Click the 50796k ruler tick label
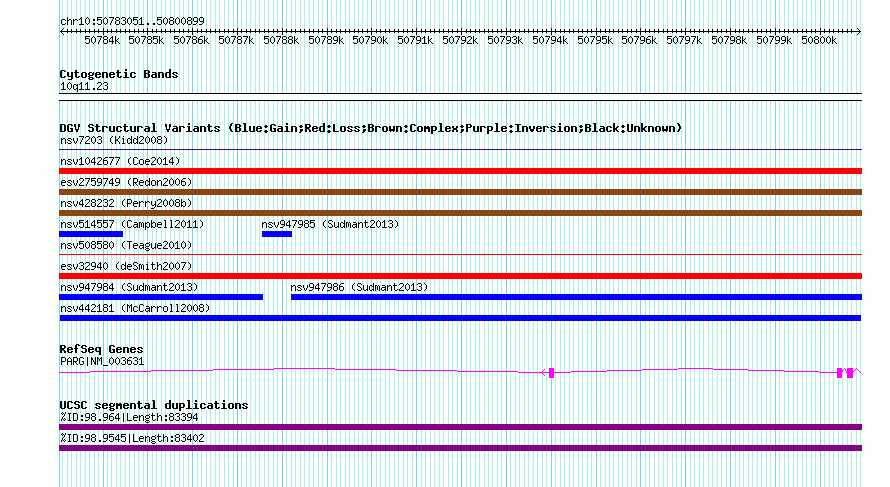The width and height of the screenshot is (890, 487). tap(639, 40)
